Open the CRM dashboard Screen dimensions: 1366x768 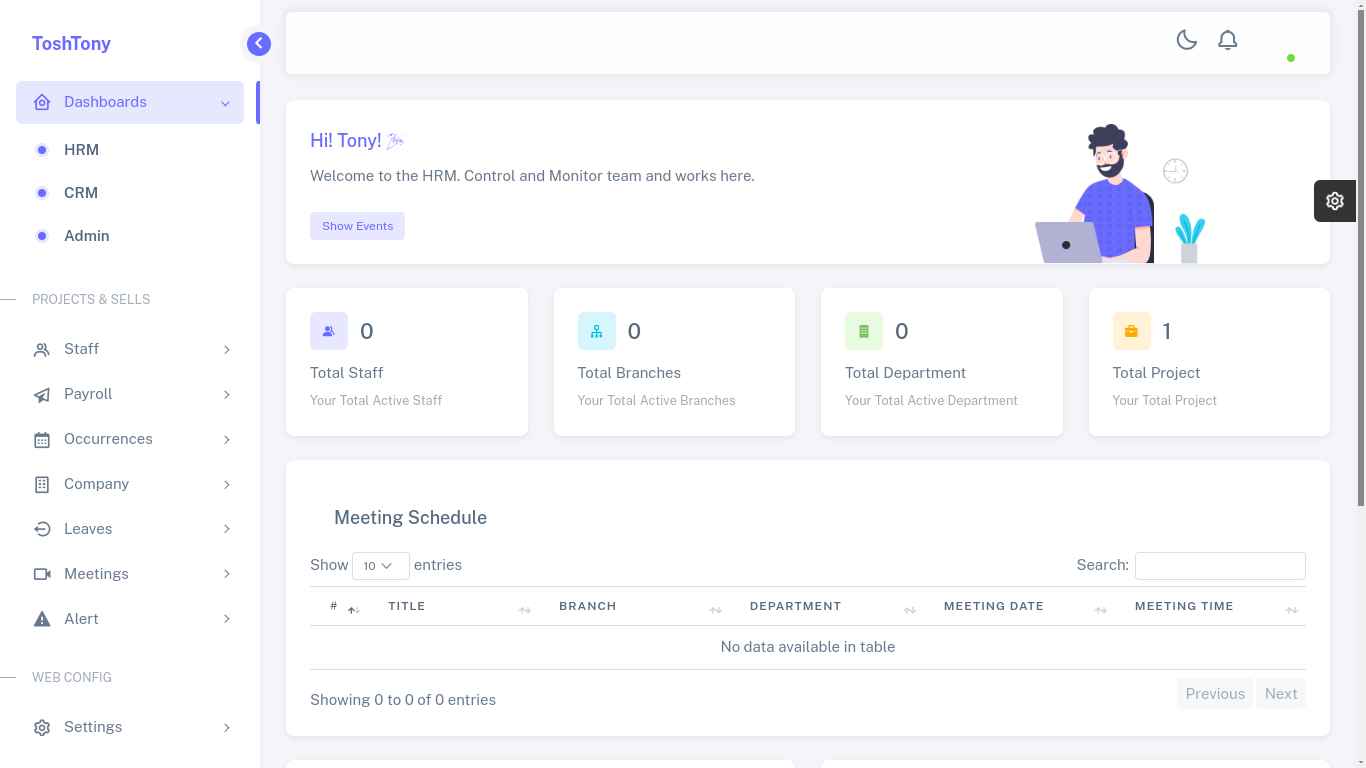tap(81, 193)
